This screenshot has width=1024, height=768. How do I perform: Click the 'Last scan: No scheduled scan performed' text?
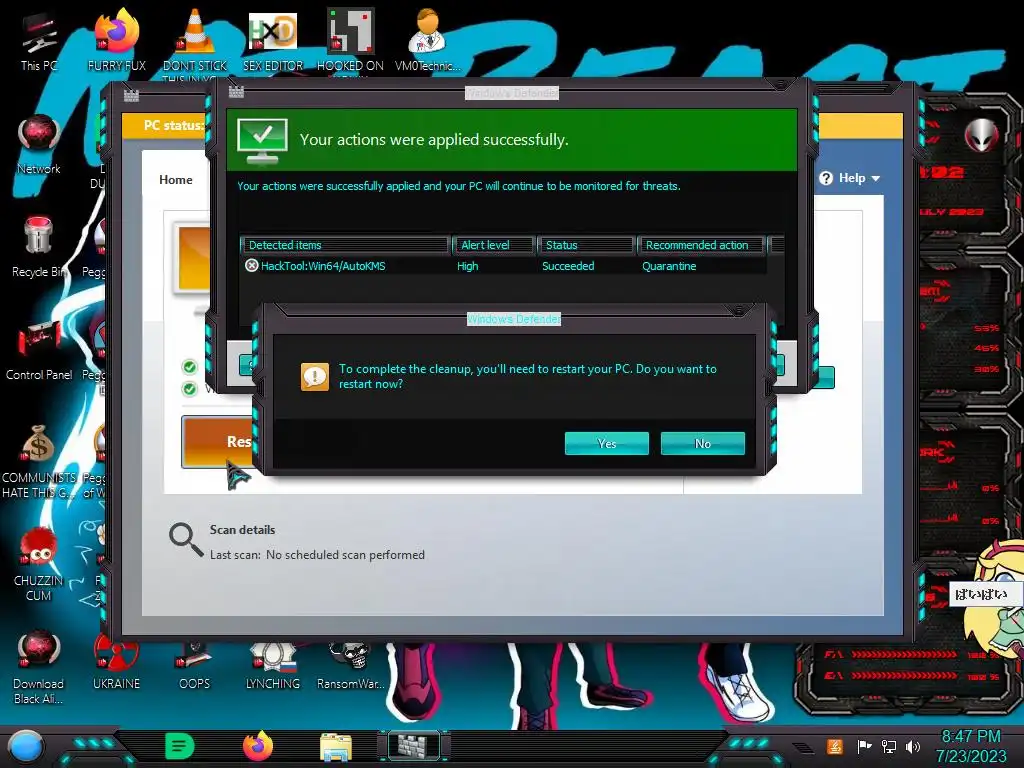coord(317,554)
